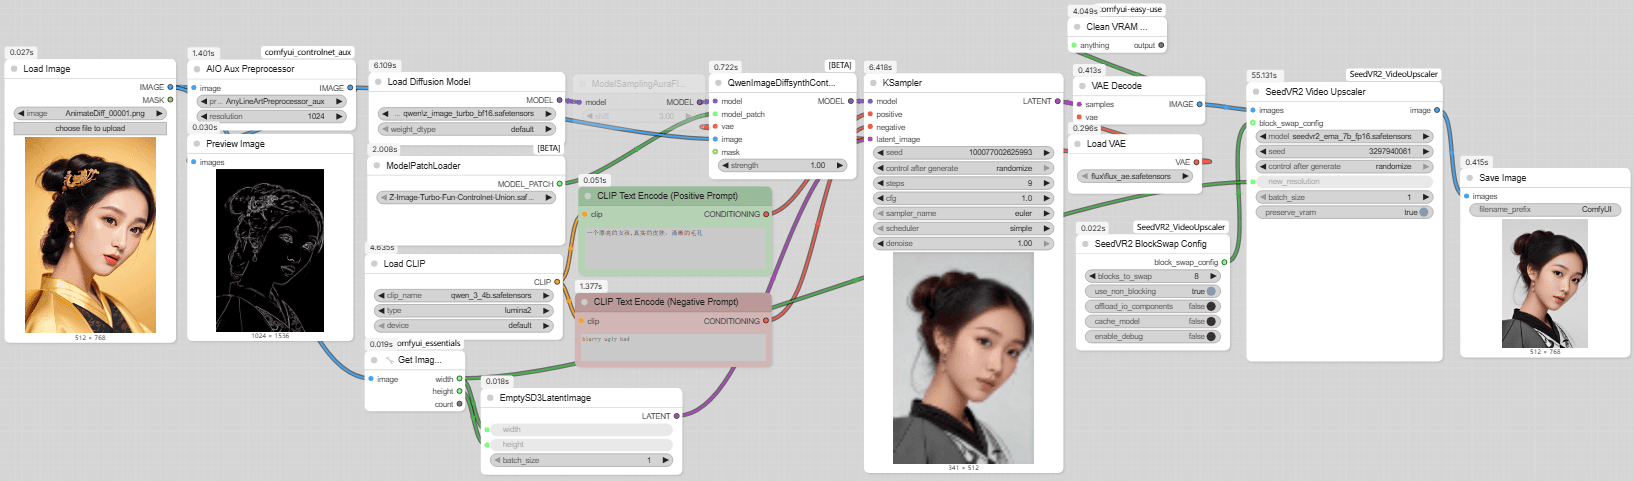Open the scheduler dropdown set to simple
This screenshot has width=1634, height=481.
point(963,228)
